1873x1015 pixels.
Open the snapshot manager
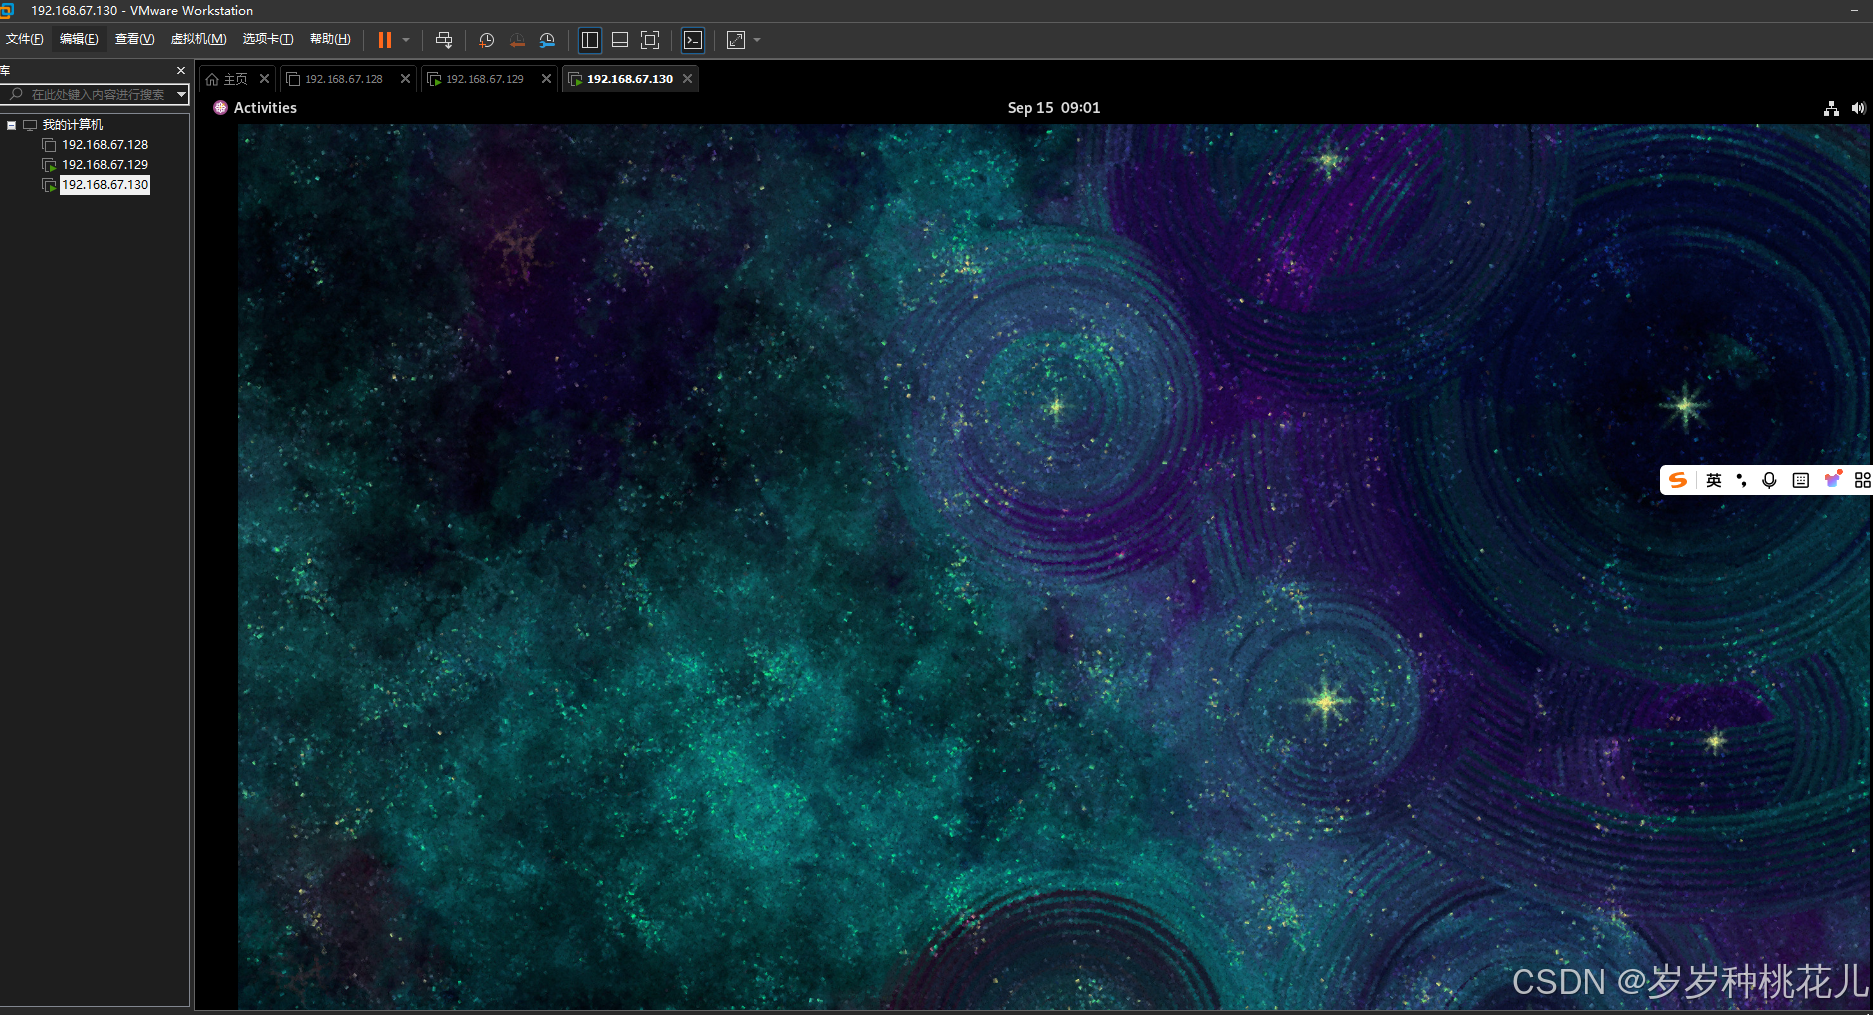pos(547,40)
